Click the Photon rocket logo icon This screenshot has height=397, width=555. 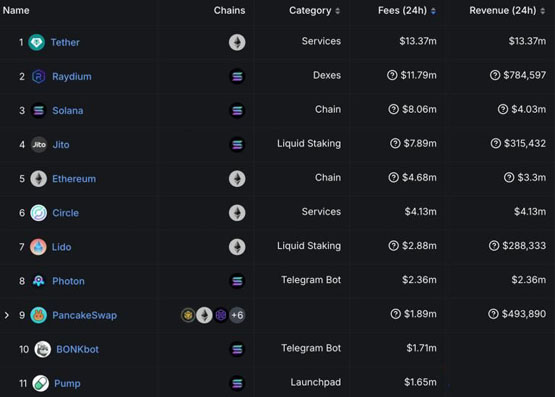tap(38, 281)
